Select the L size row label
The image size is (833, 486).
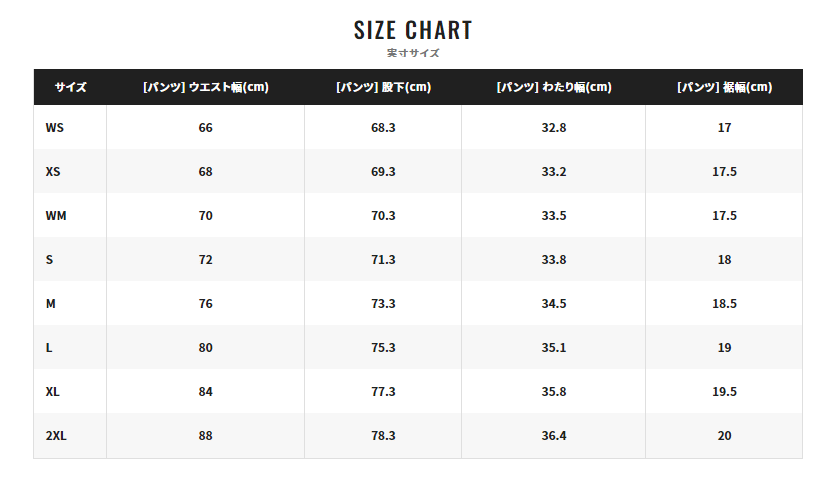click(x=49, y=348)
